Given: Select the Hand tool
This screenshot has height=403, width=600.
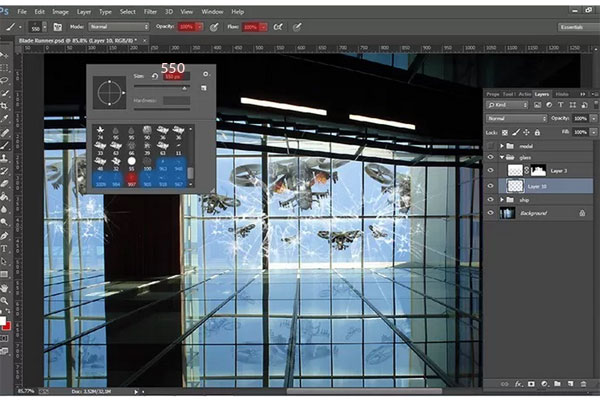Looking at the screenshot, I should click(5, 288).
